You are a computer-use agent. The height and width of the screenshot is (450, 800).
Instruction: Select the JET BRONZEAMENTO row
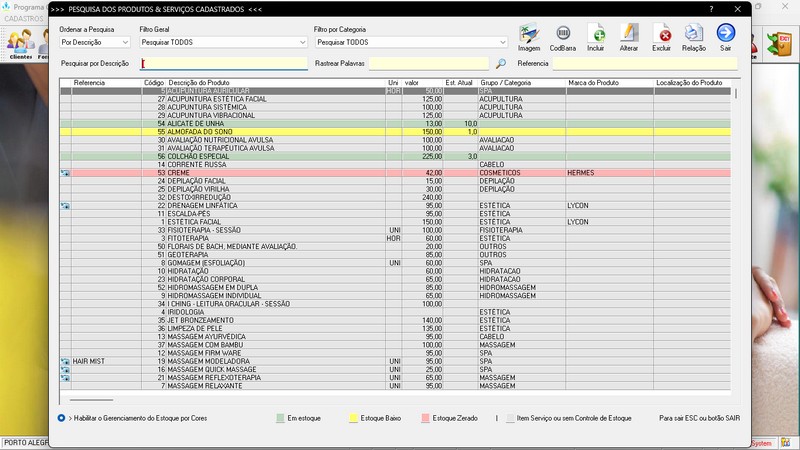[395, 320]
